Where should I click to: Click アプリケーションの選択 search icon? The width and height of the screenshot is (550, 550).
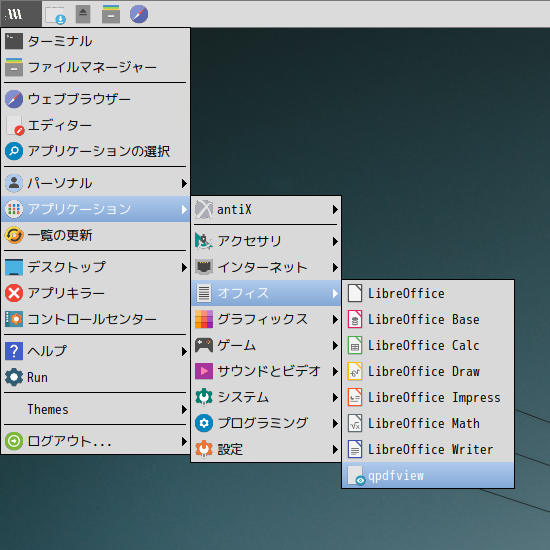pyautogui.click(x=14, y=151)
